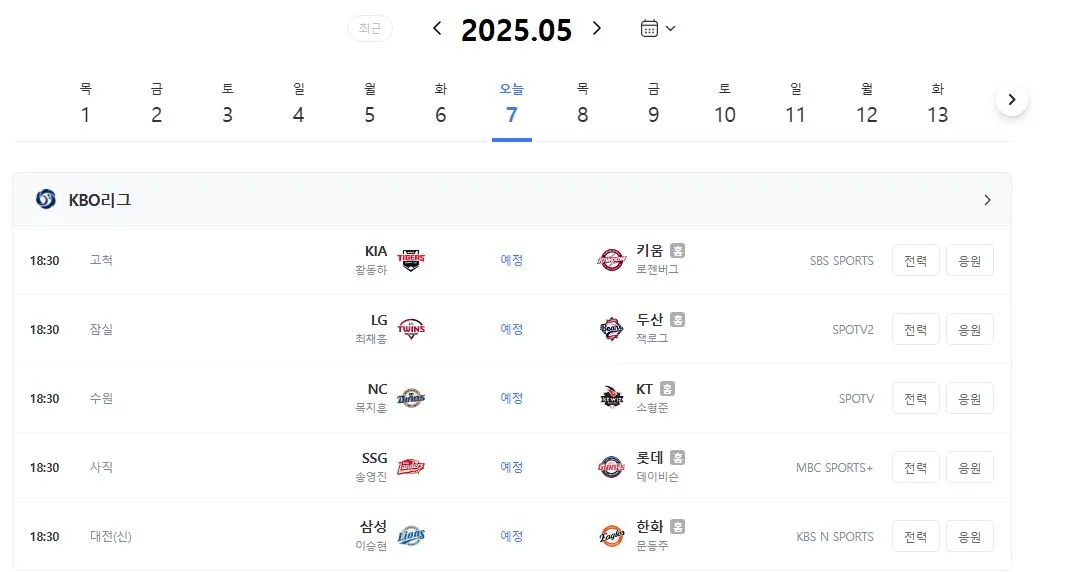Click the Doosan Bears team logo

611,329
